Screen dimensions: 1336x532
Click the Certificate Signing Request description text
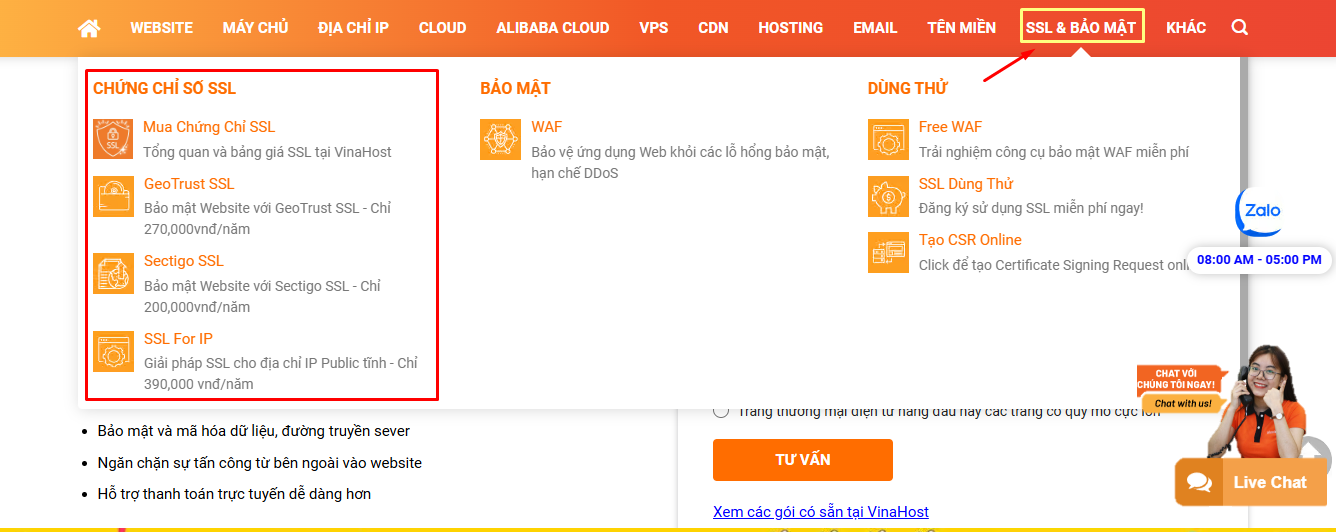pyautogui.click(x=1054, y=265)
